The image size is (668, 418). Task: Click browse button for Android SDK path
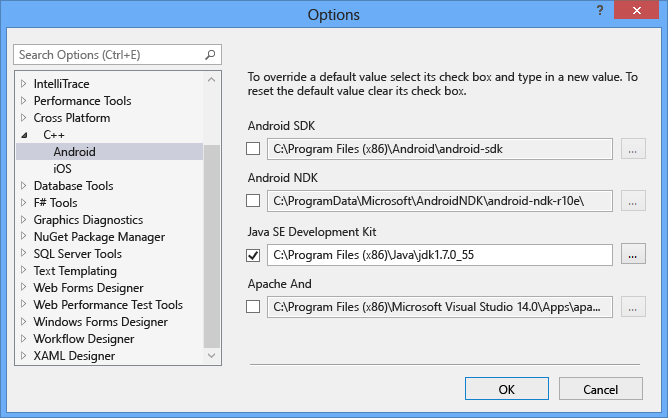click(x=632, y=149)
